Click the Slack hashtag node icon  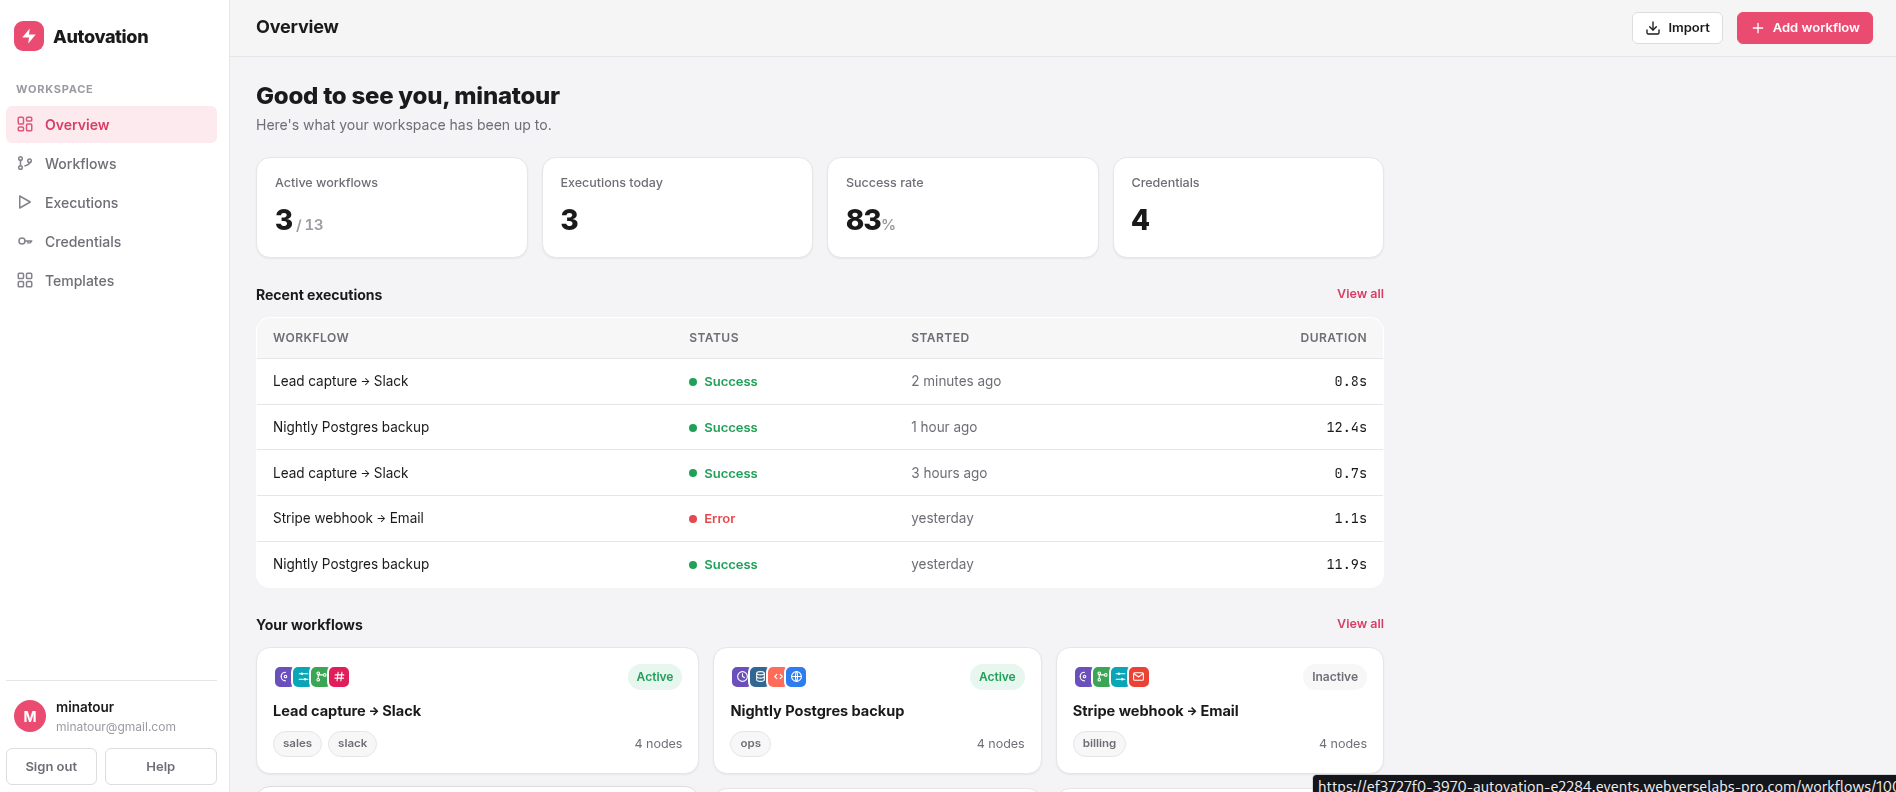coord(339,677)
